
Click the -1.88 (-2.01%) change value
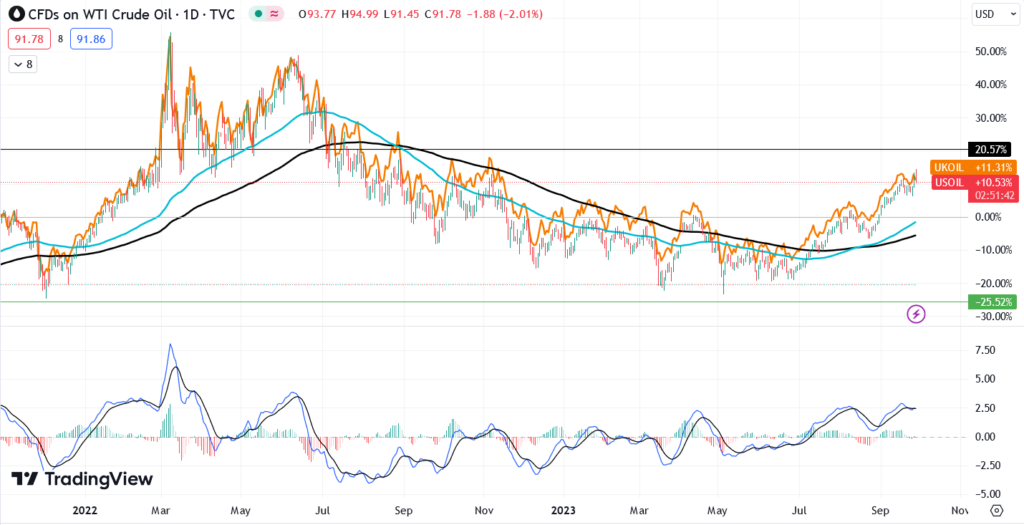pyautogui.click(x=503, y=14)
